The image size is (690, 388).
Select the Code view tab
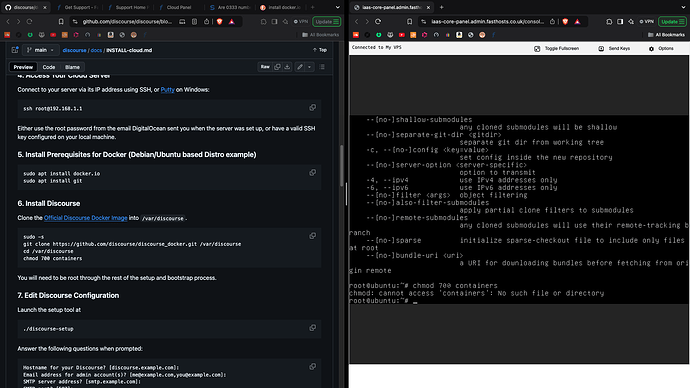point(49,67)
